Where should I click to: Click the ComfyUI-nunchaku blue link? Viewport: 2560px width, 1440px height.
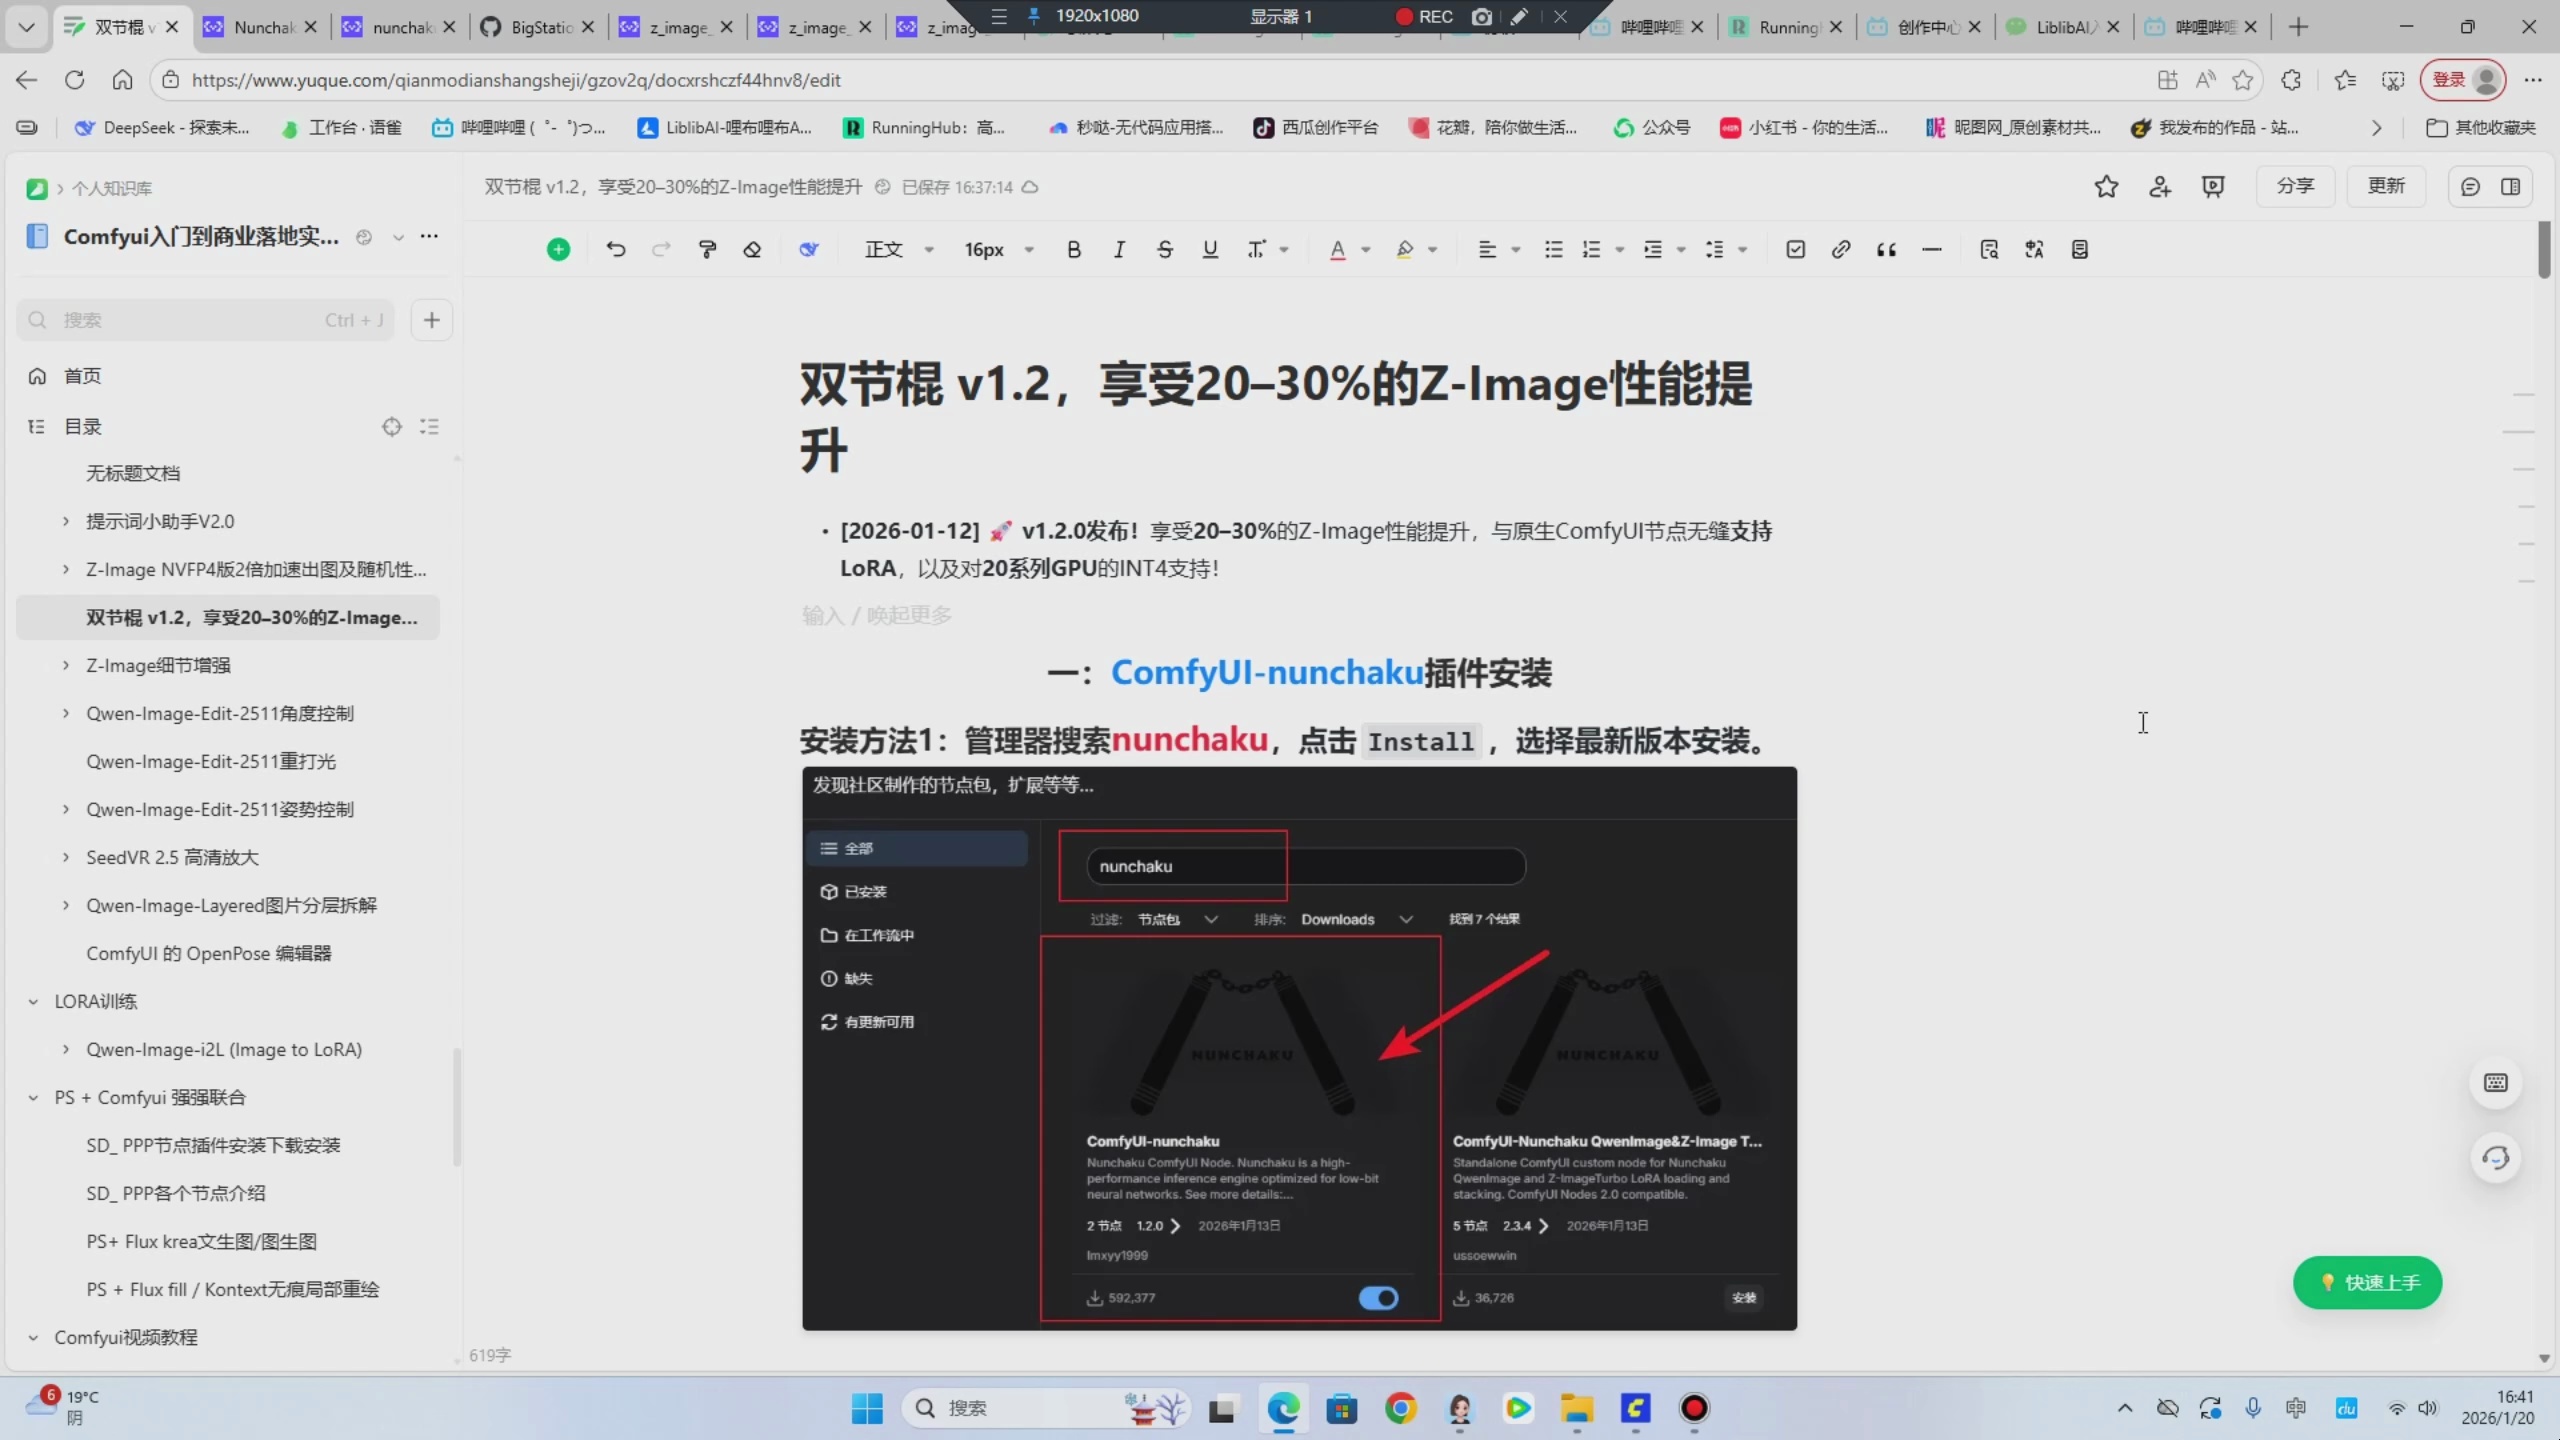(x=1267, y=672)
